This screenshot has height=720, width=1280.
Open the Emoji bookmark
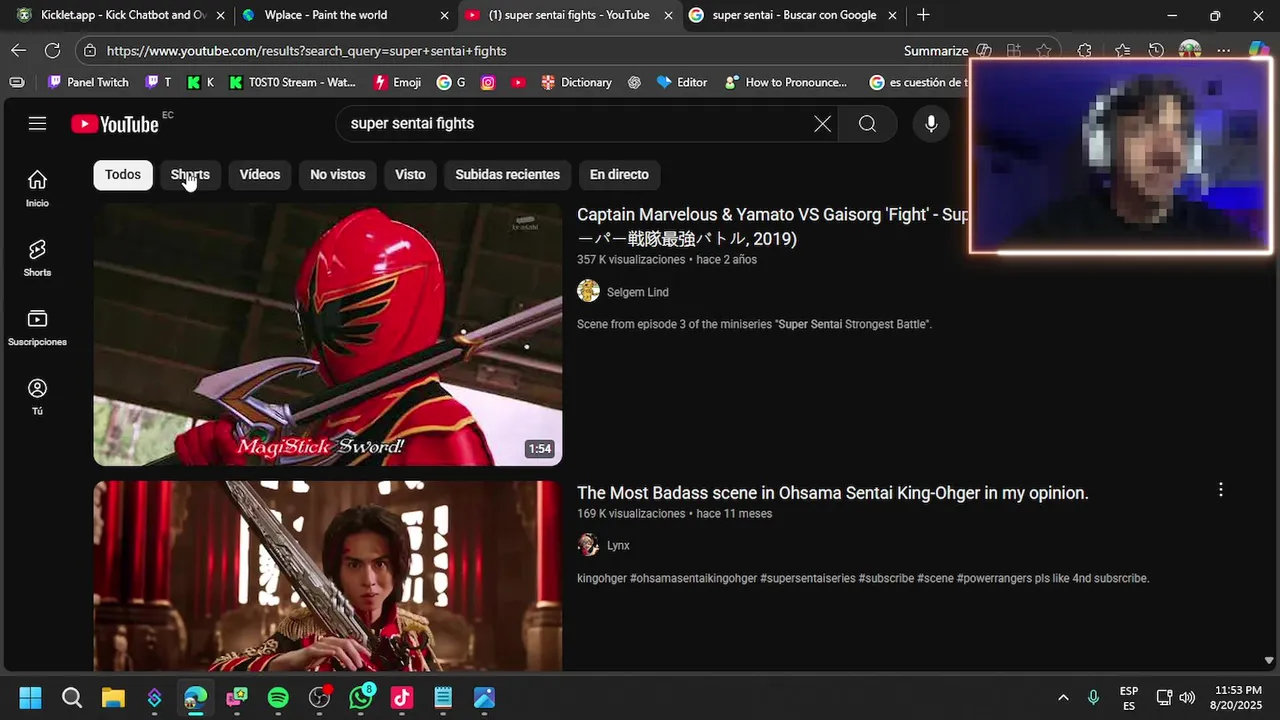click(398, 82)
